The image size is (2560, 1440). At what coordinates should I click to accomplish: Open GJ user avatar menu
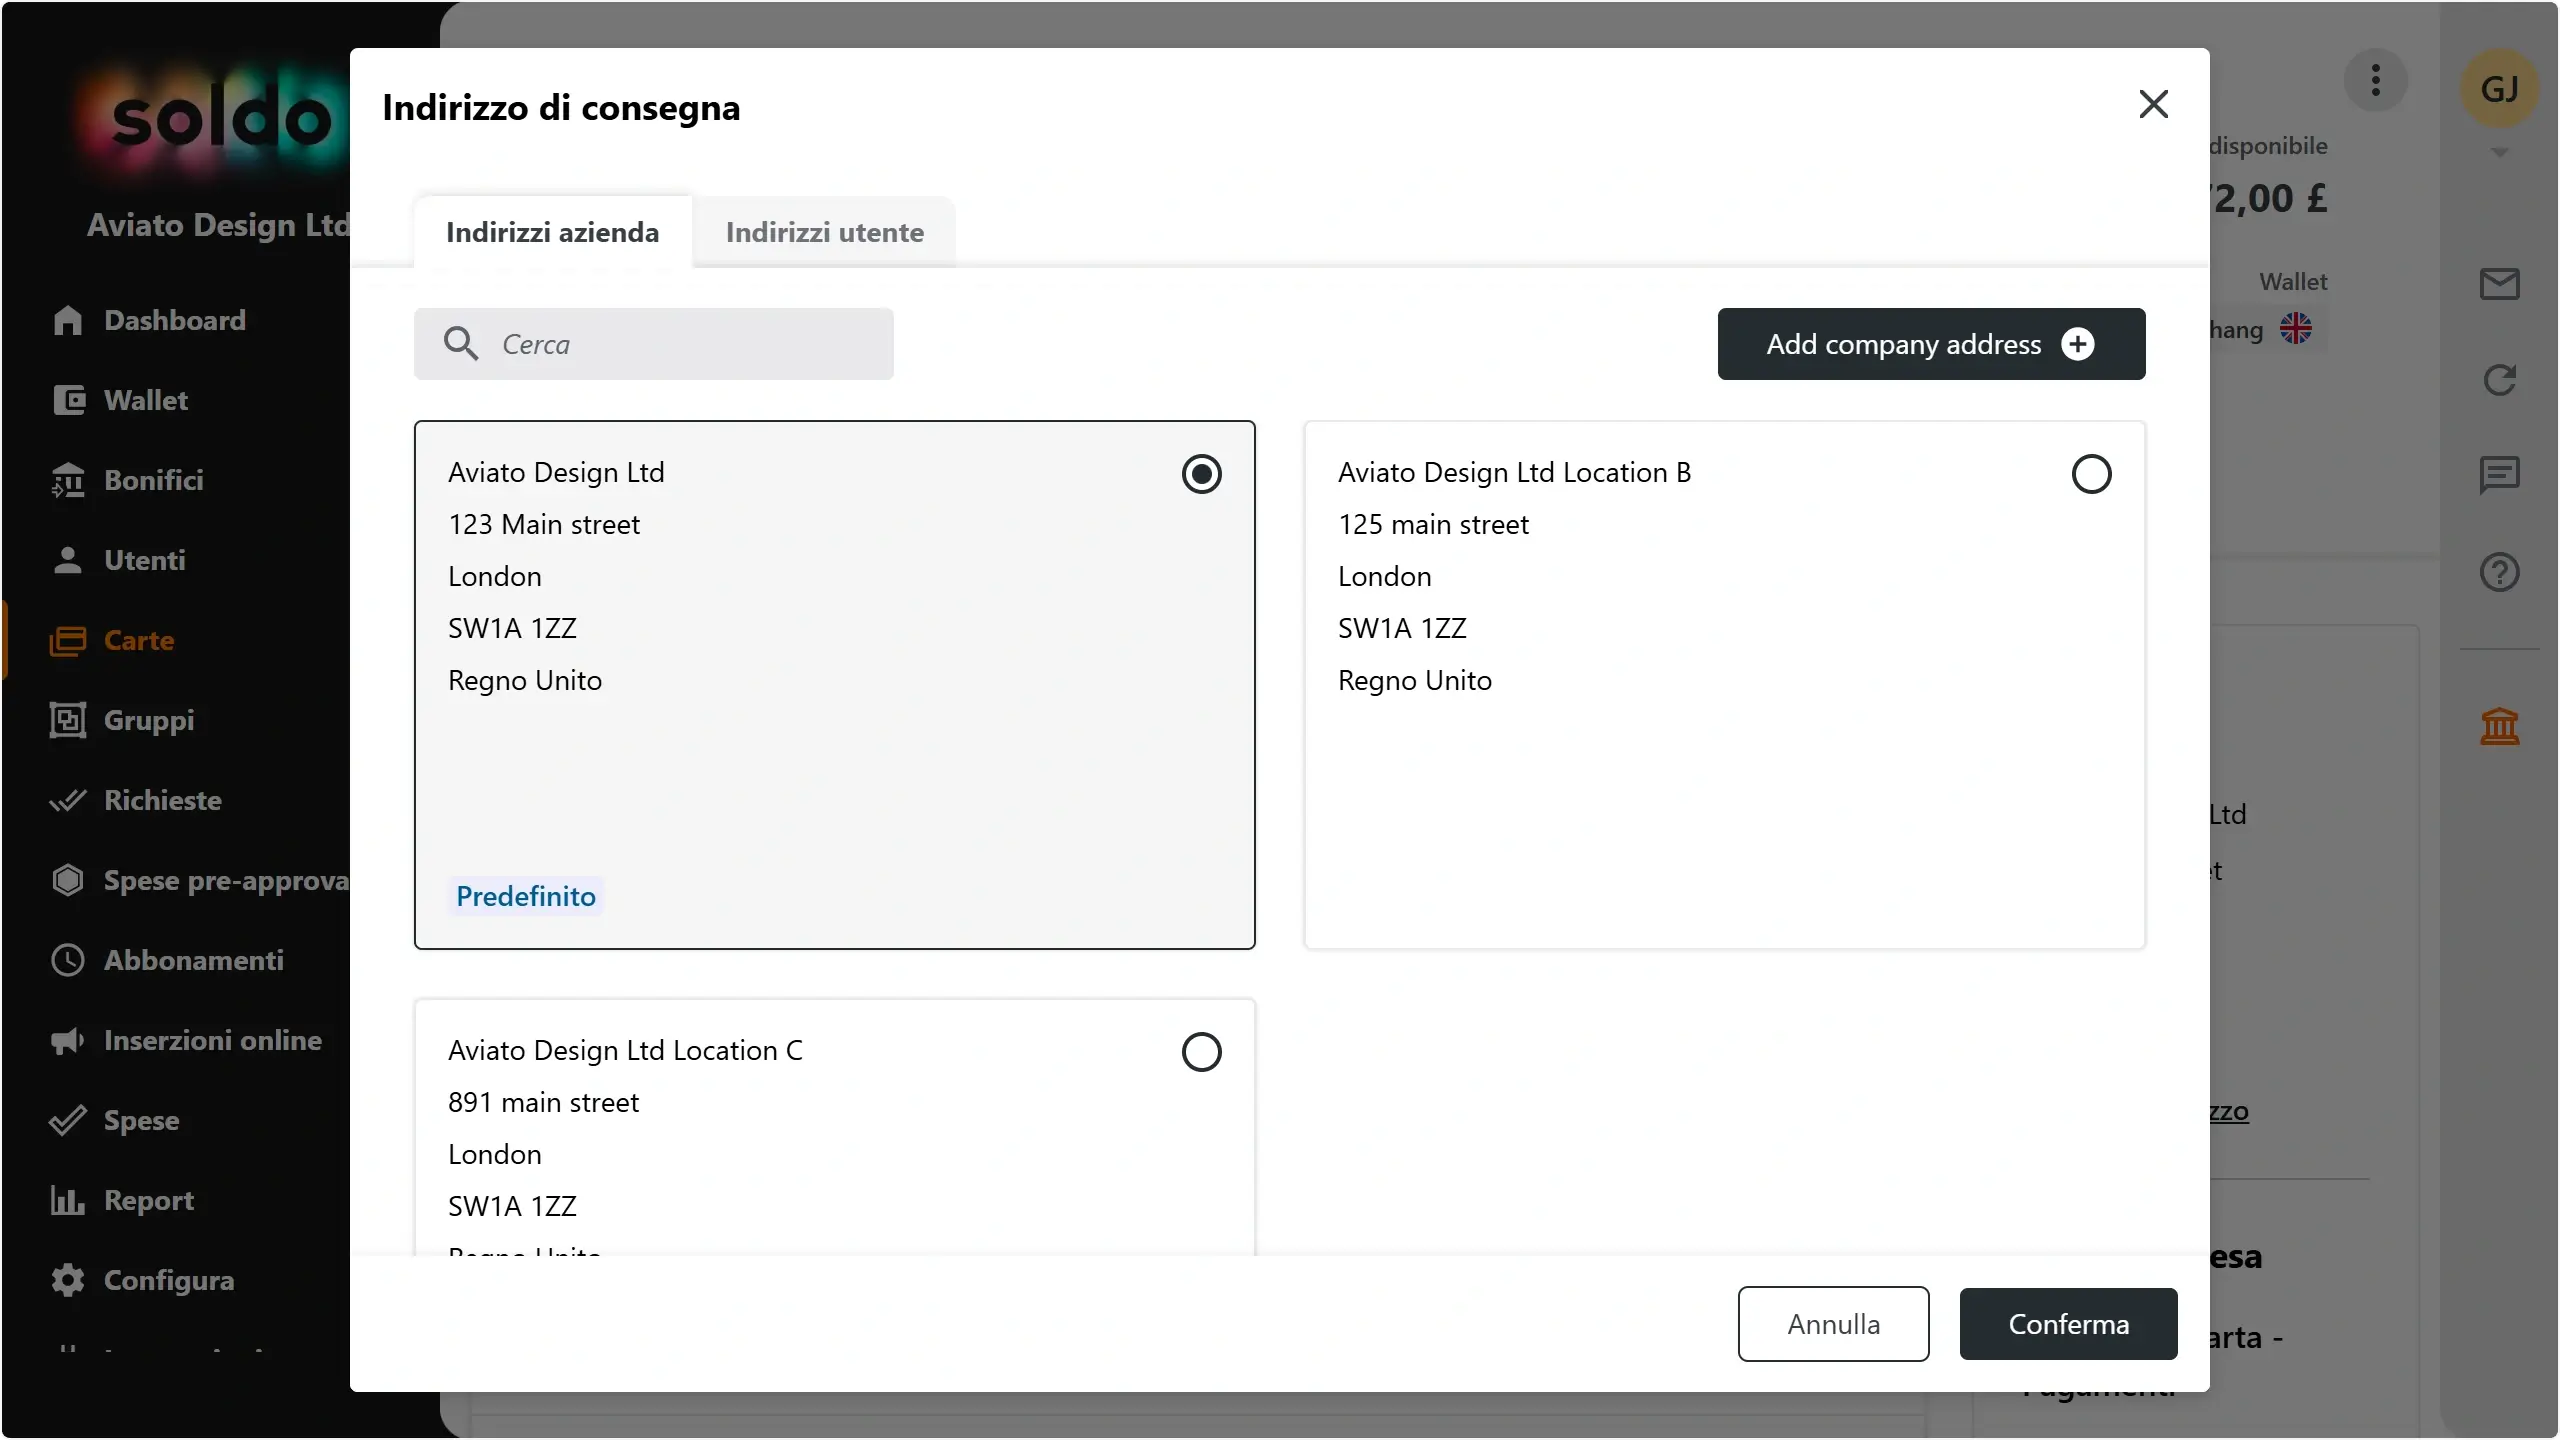click(2499, 88)
